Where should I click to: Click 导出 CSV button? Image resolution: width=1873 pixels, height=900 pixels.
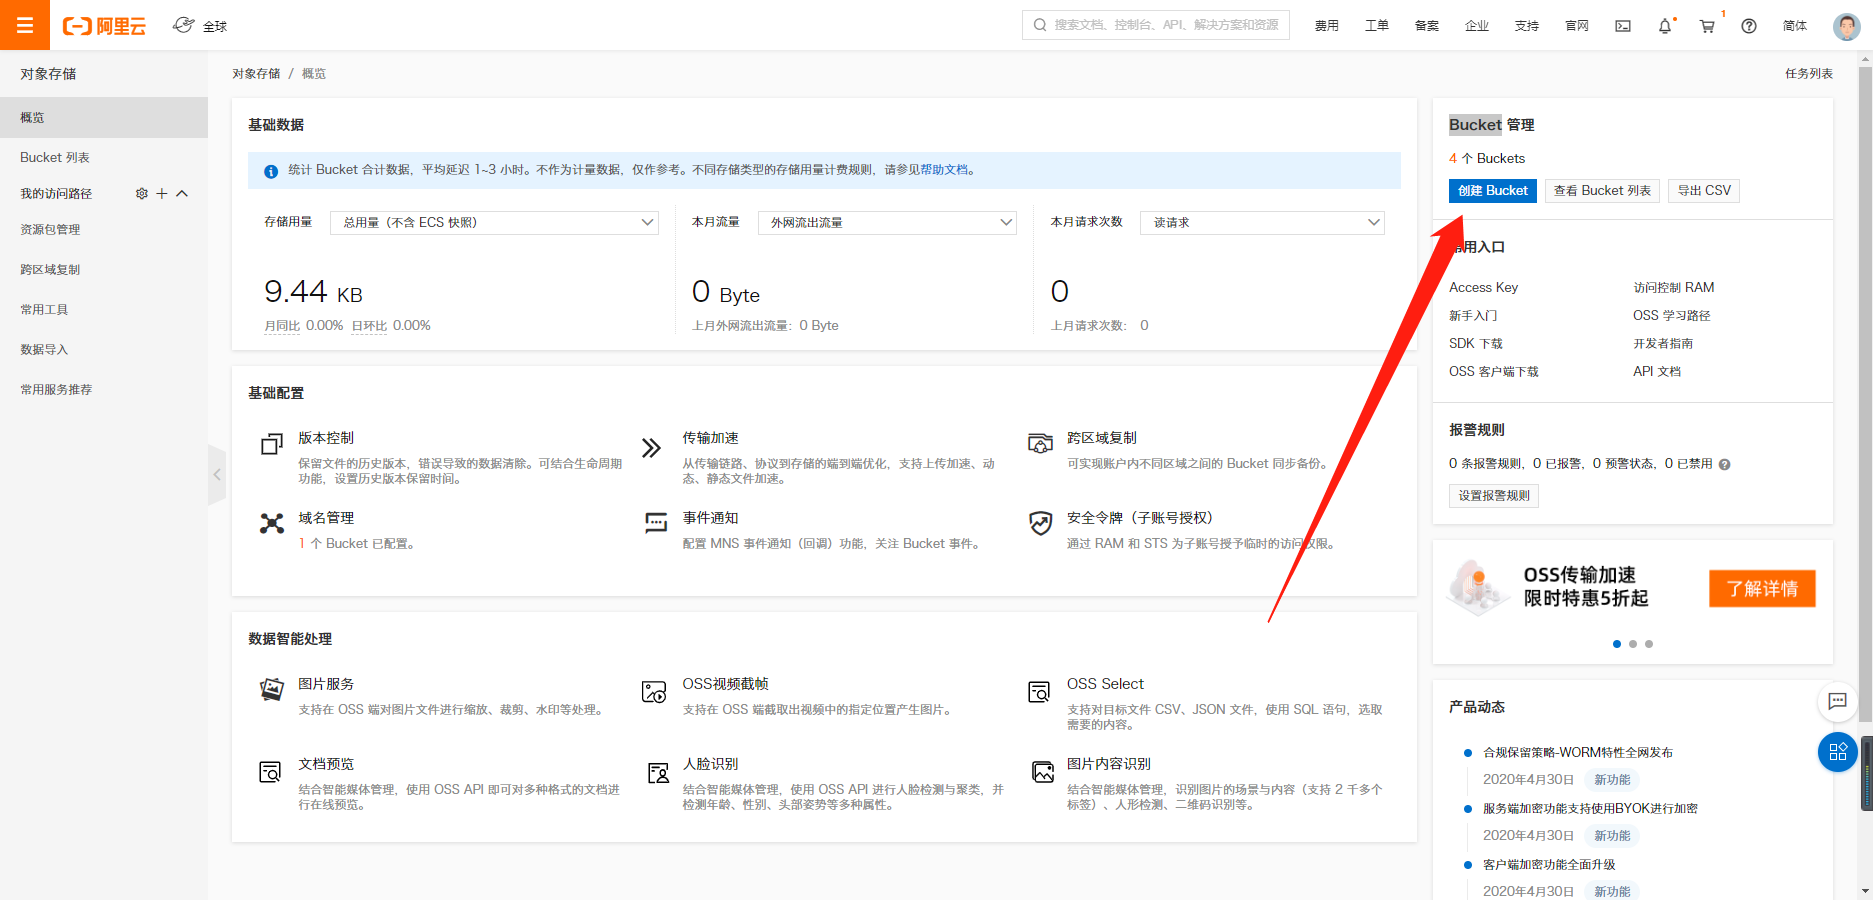point(1704,191)
